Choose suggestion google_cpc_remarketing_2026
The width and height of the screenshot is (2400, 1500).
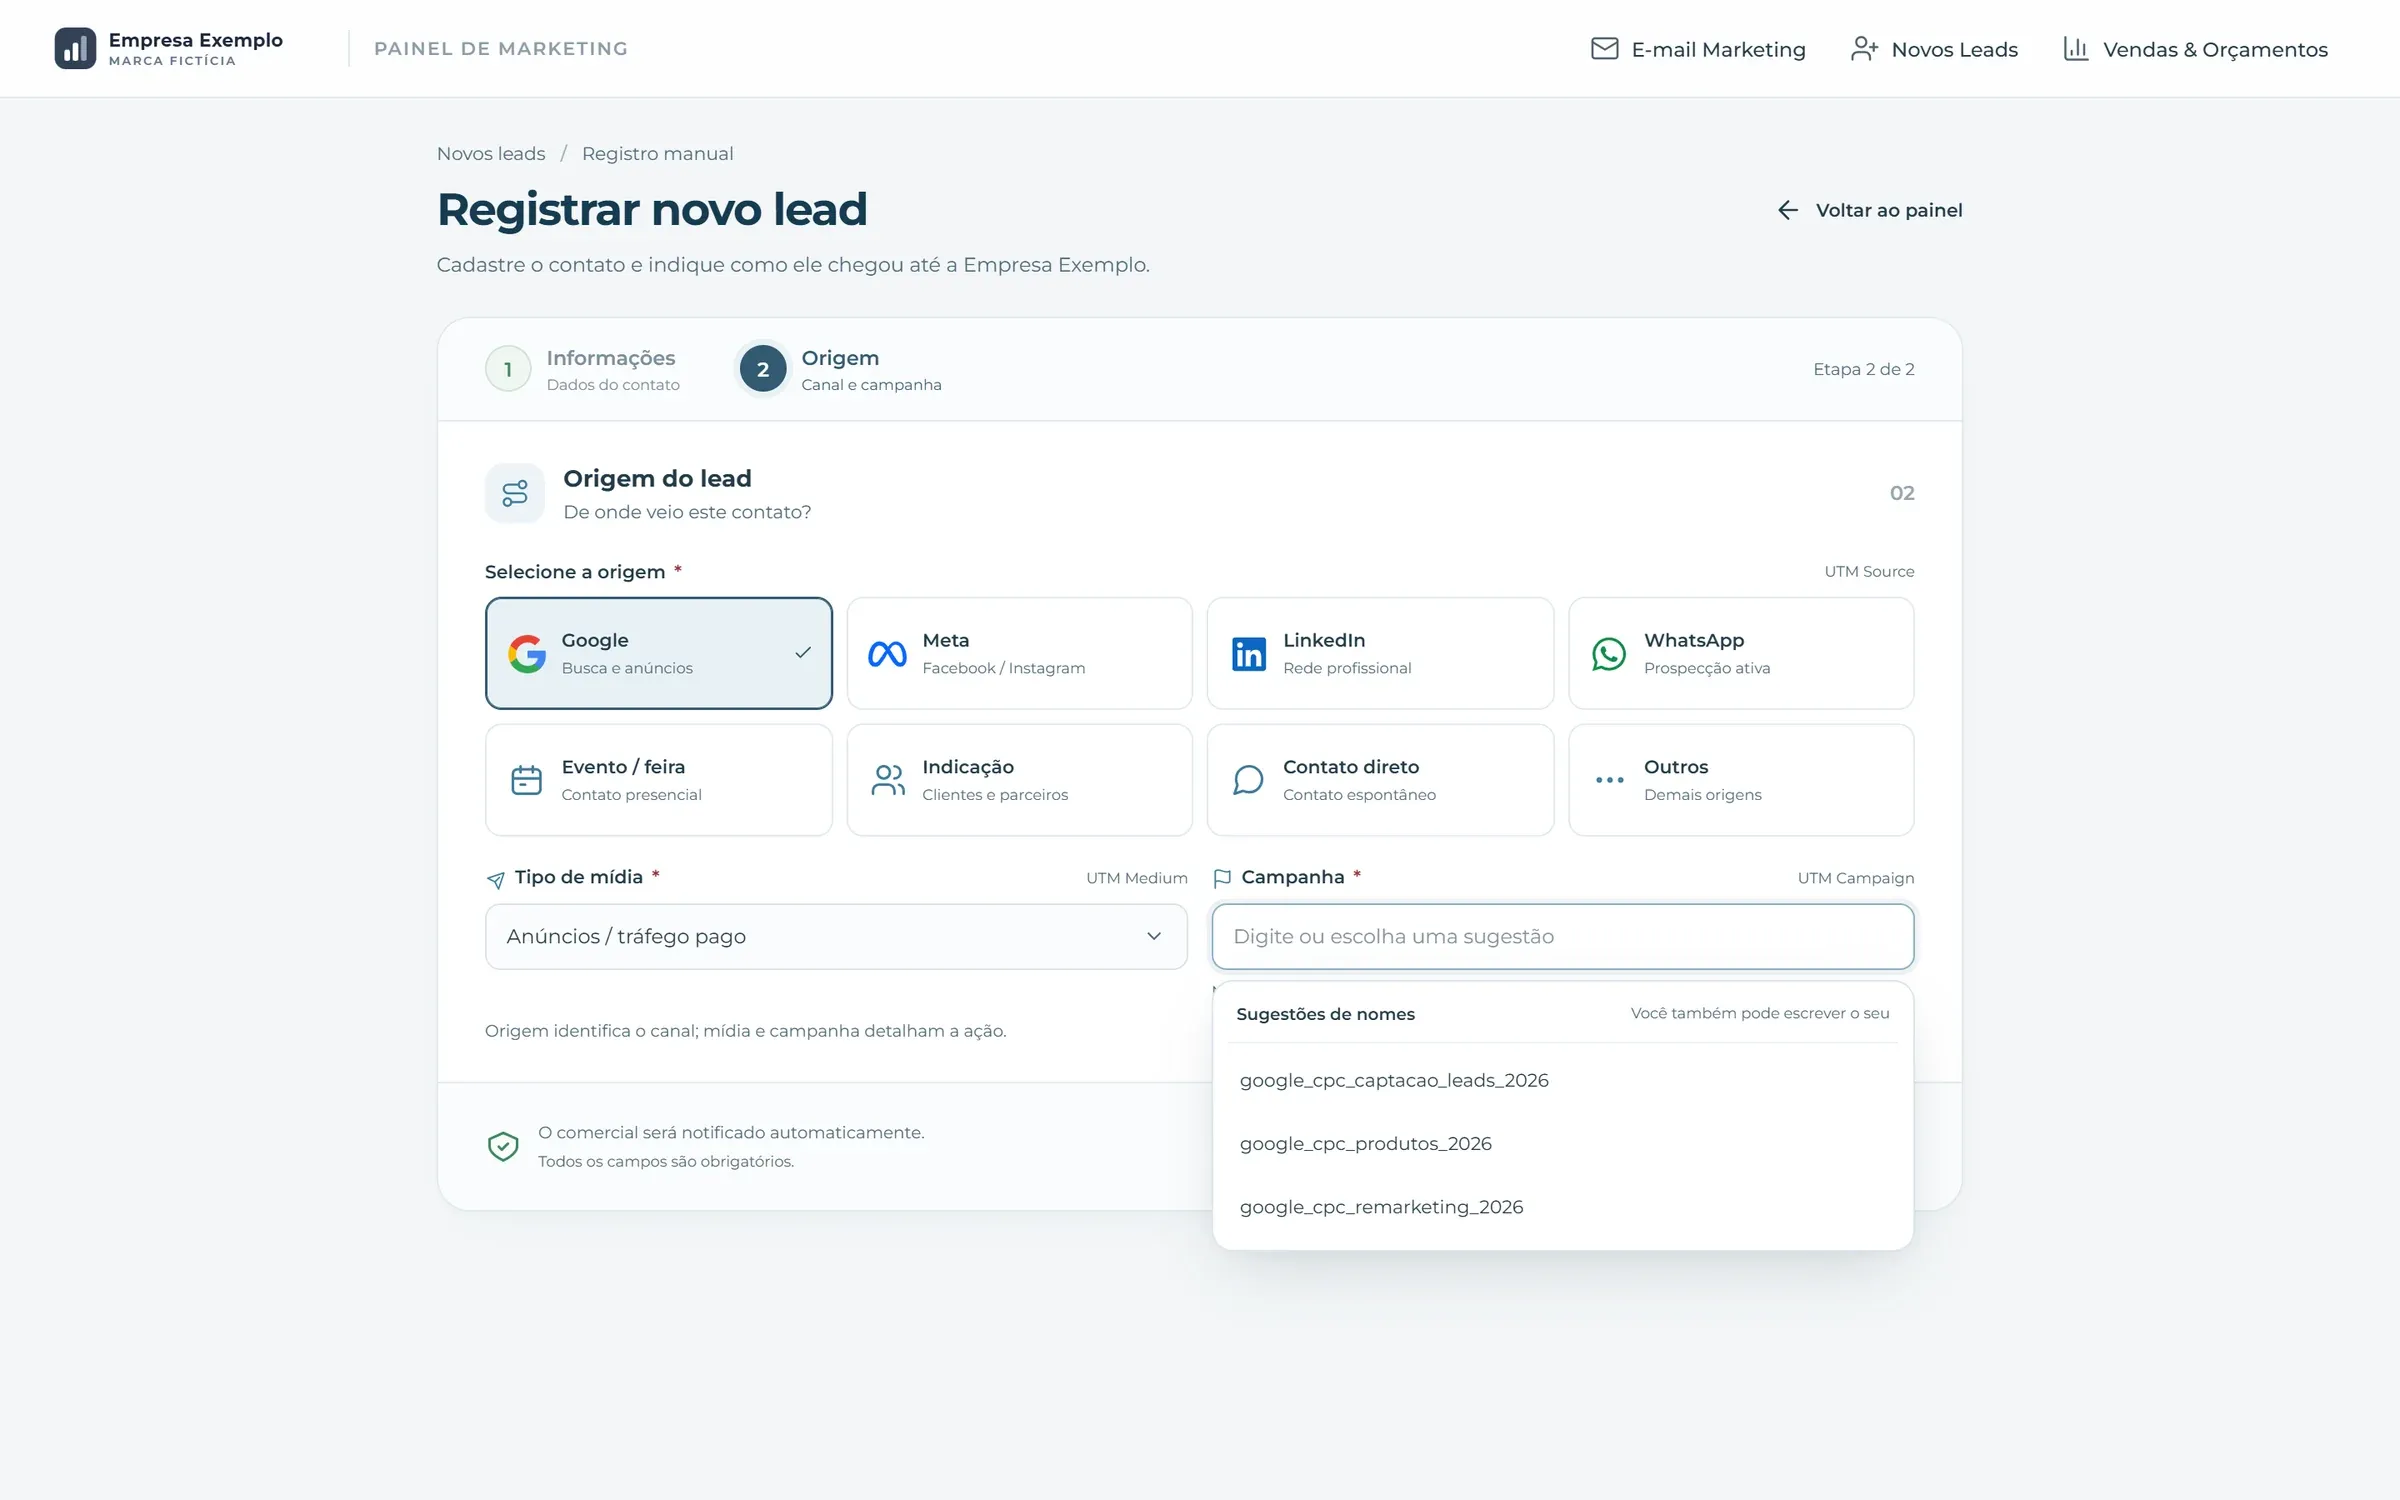point(1562,1207)
